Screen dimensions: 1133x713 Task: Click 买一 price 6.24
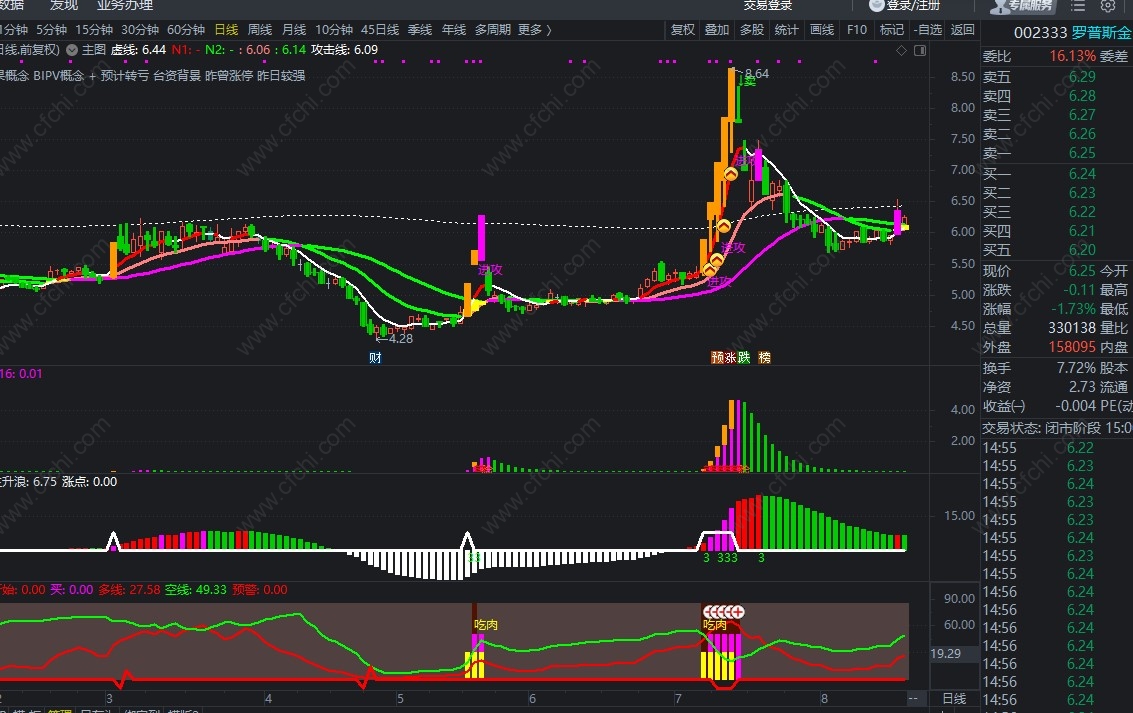(1082, 173)
